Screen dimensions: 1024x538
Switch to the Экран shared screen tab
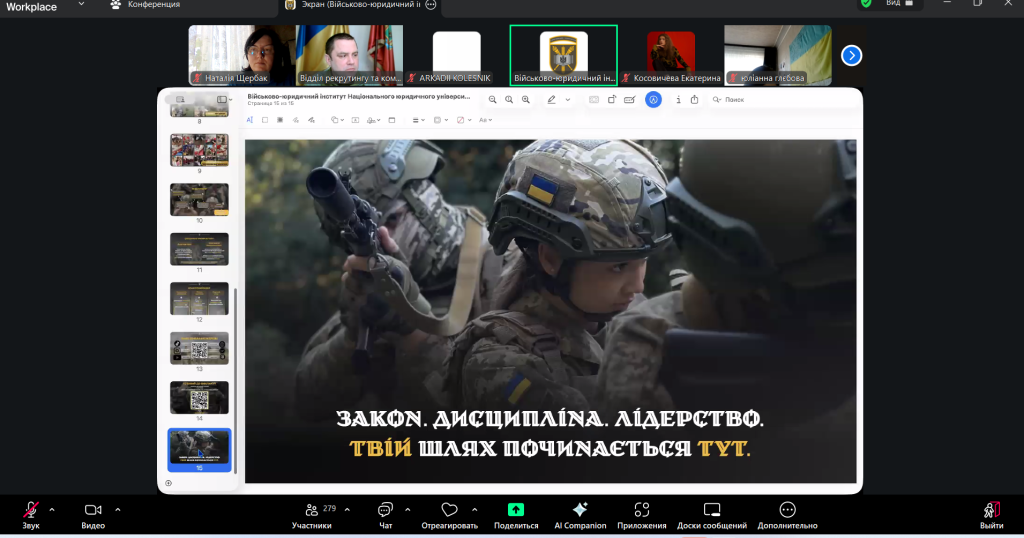[355, 5]
